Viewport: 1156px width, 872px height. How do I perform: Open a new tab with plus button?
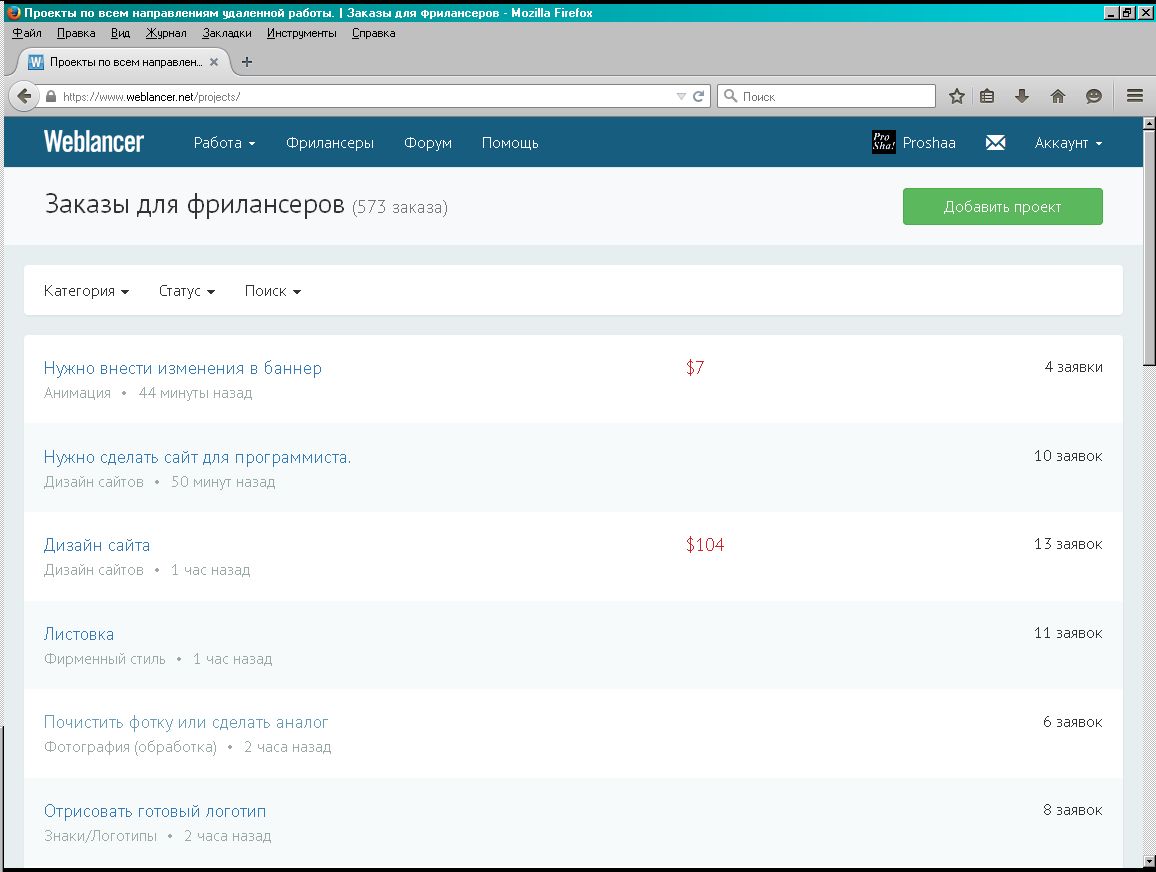(x=247, y=62)
